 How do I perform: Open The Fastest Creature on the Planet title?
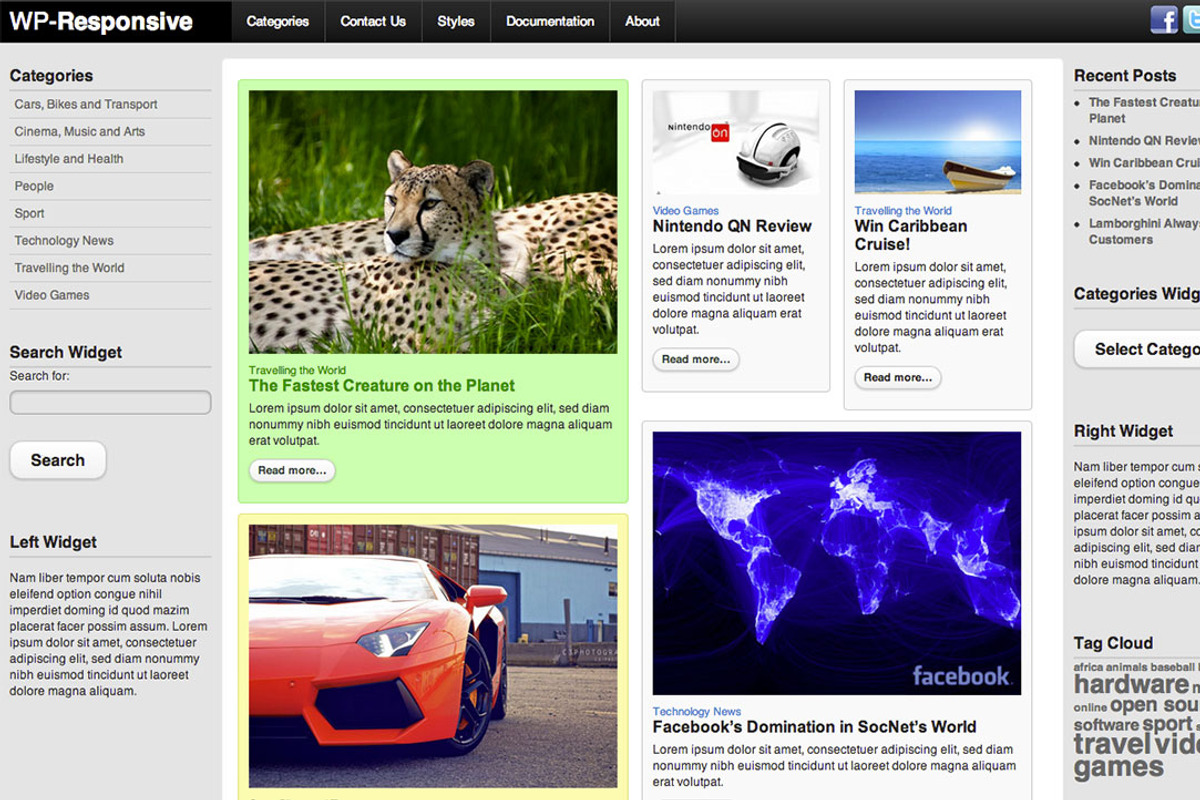click(382, 386)
